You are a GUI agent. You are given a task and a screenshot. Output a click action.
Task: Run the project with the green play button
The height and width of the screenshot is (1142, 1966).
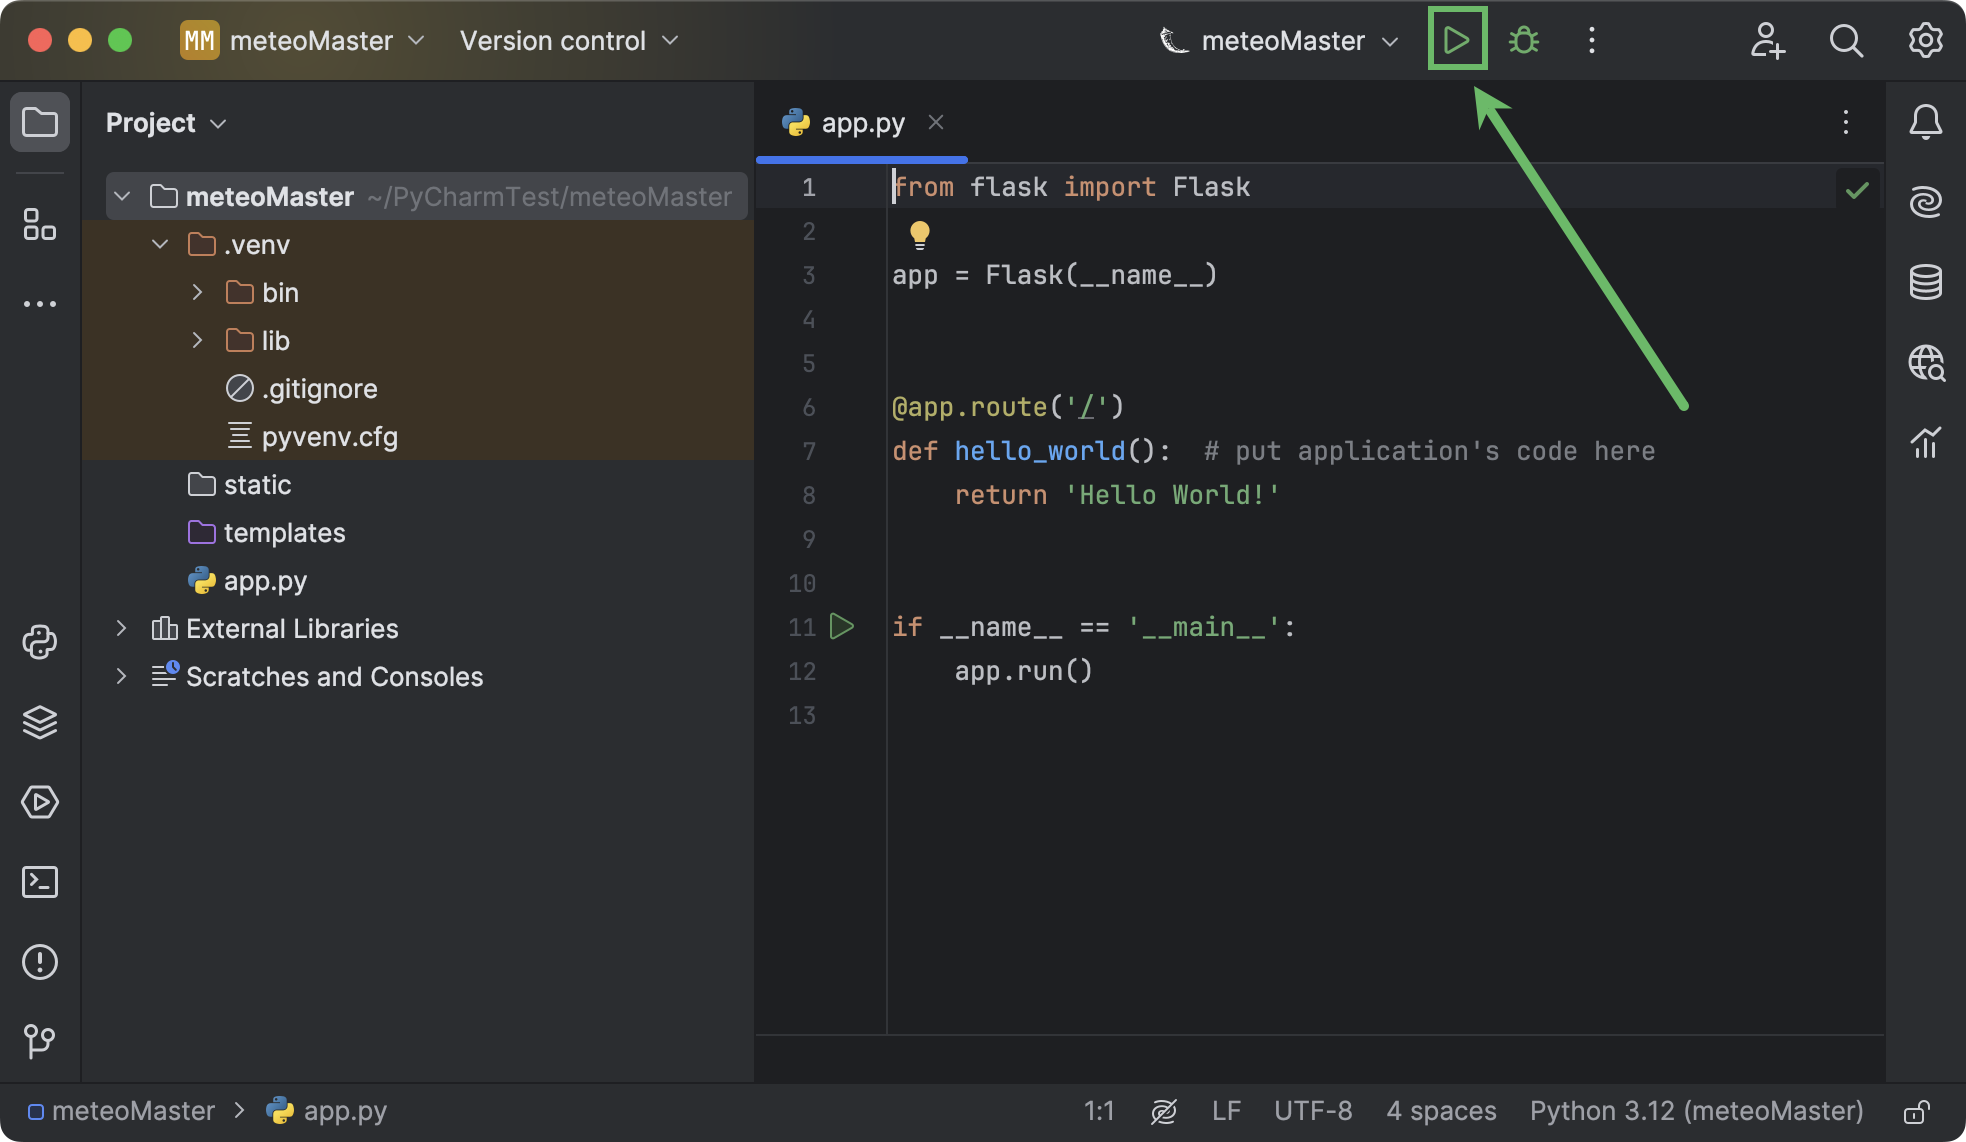click(x=1456, y=40)
